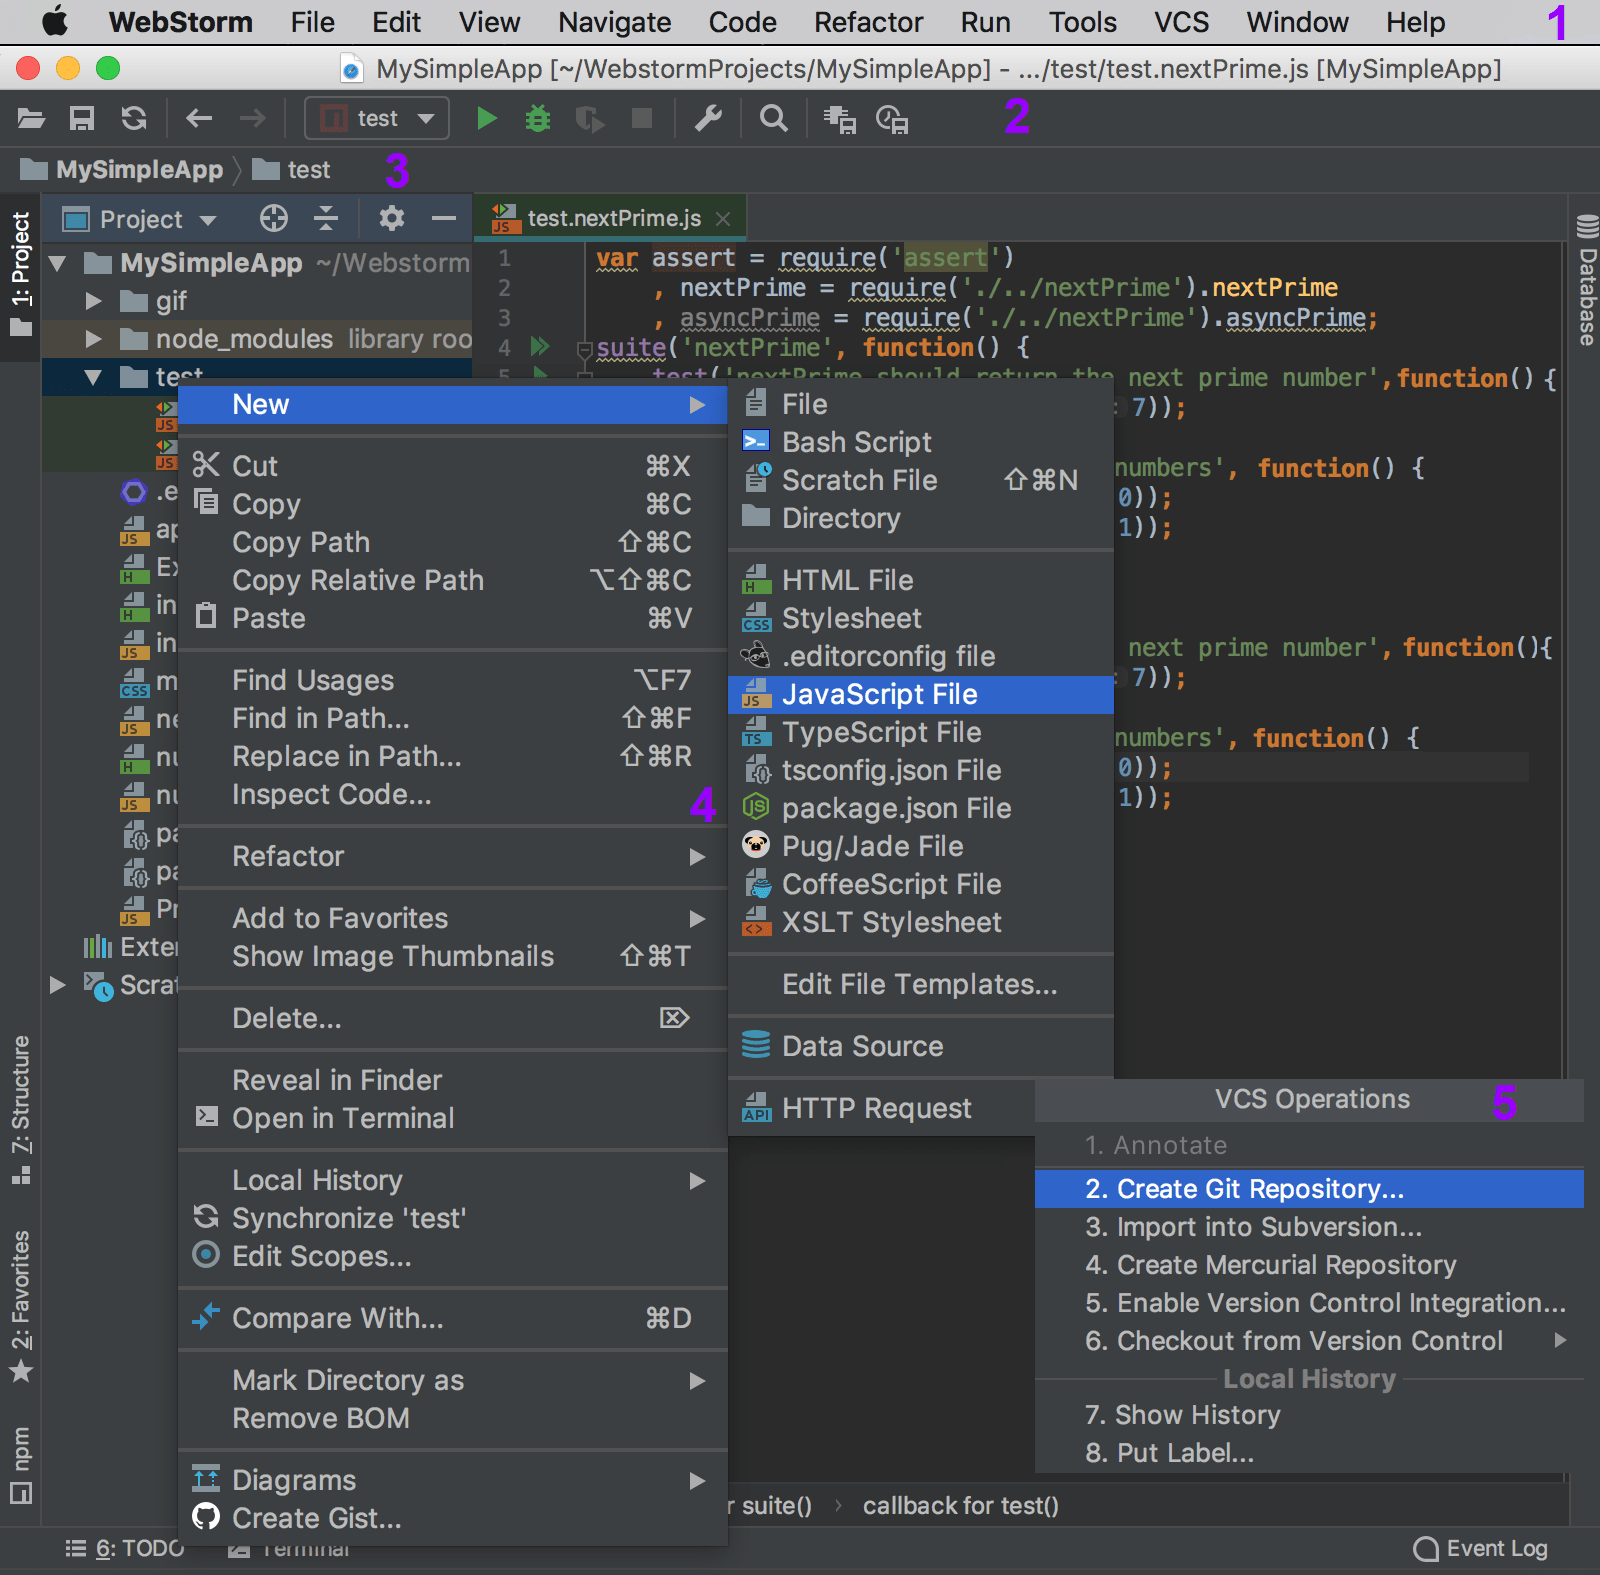This screenshot has height=1575, width=1600.
Task: Choose JavaScript File from New submenu
Action: tap(921, 695)
